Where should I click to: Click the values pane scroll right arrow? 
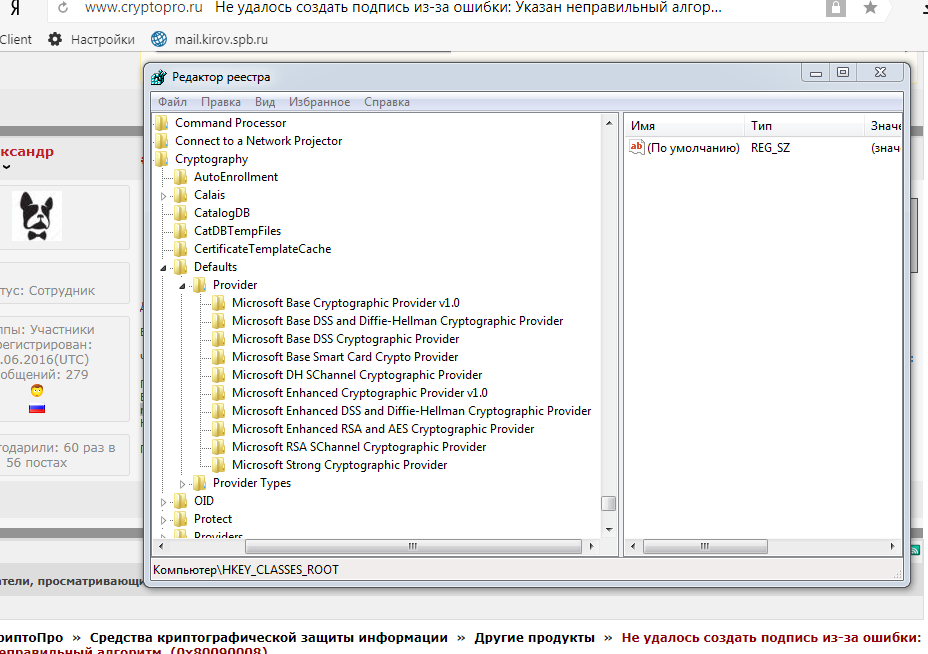click(x=892, y=546)
